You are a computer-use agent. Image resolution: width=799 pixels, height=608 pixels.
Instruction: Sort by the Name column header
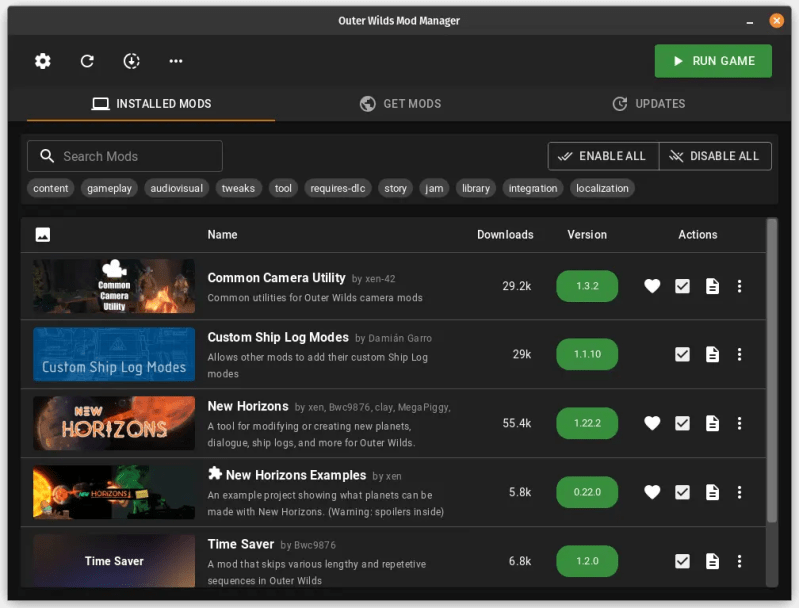222,235
